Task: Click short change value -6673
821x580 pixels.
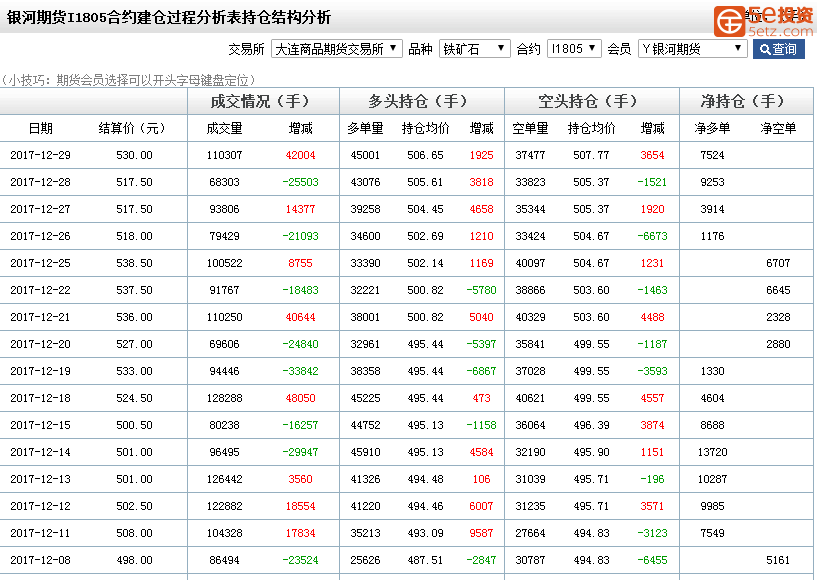Action: (x=652, y=236)
